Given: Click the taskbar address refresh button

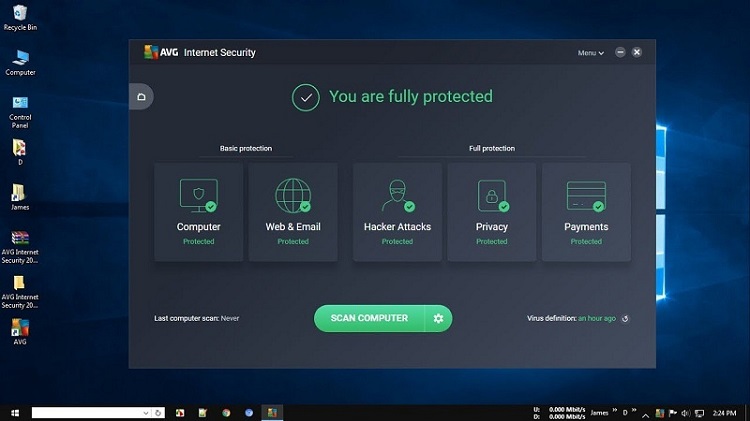Looking at the screenshot, I should pyautogui.click(x=158, y=413).
